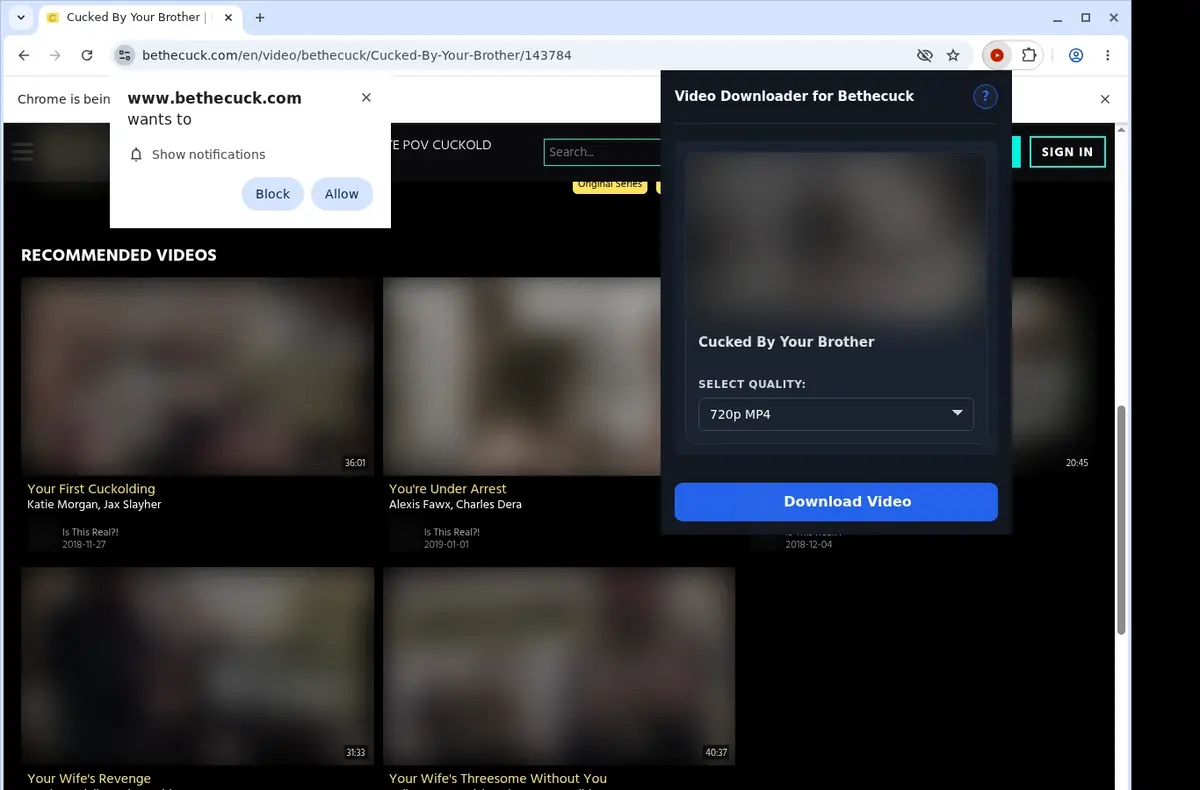Click the vertical page scrollbar thumb
Screen dimensions: 1200x790
click(1122, 520)
